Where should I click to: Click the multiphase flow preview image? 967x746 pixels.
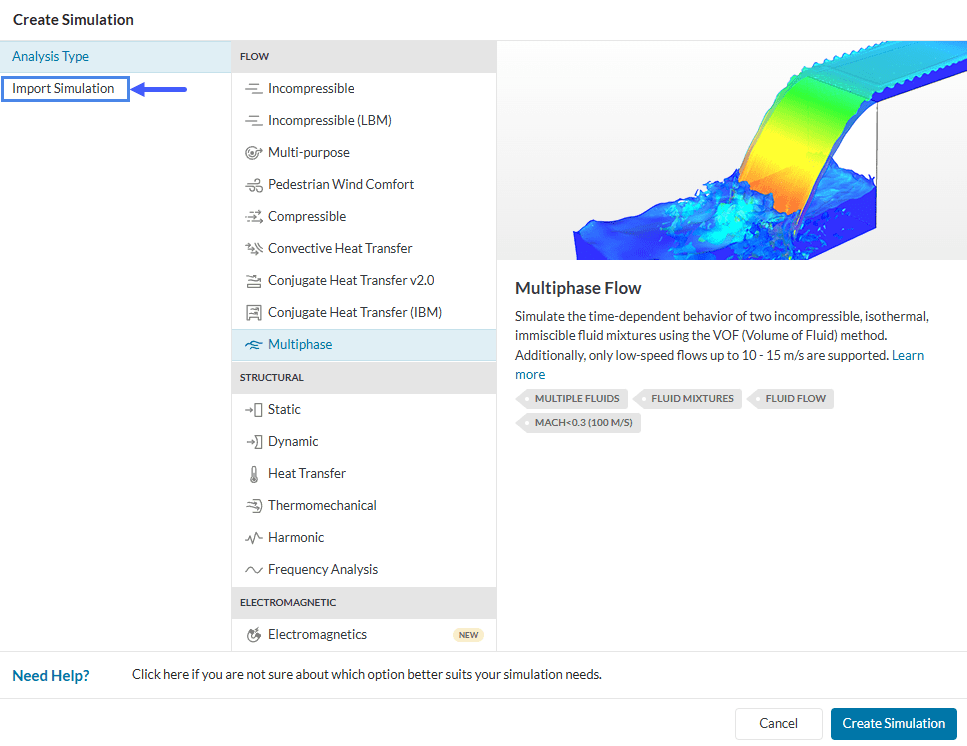[x=731, y=150]
